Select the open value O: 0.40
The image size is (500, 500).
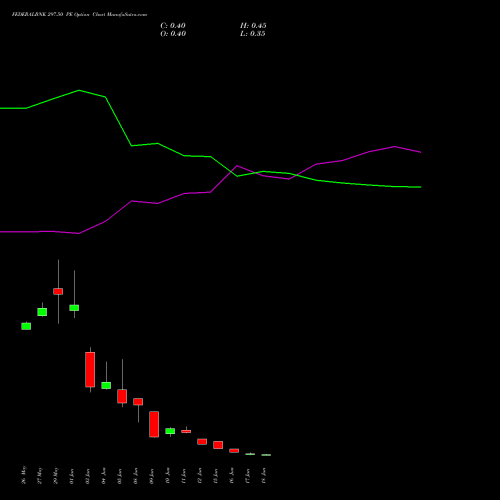pos(173,34)
